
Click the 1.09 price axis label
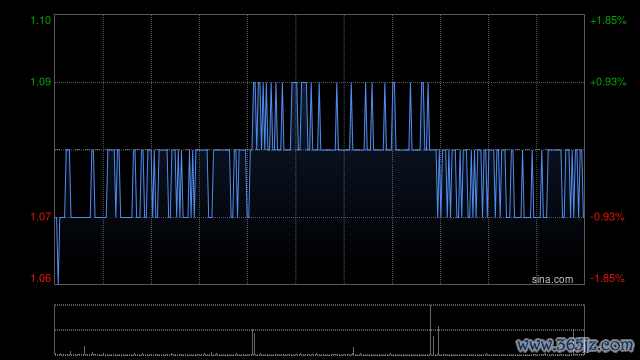pyautogui.click(x=41, y=82)
